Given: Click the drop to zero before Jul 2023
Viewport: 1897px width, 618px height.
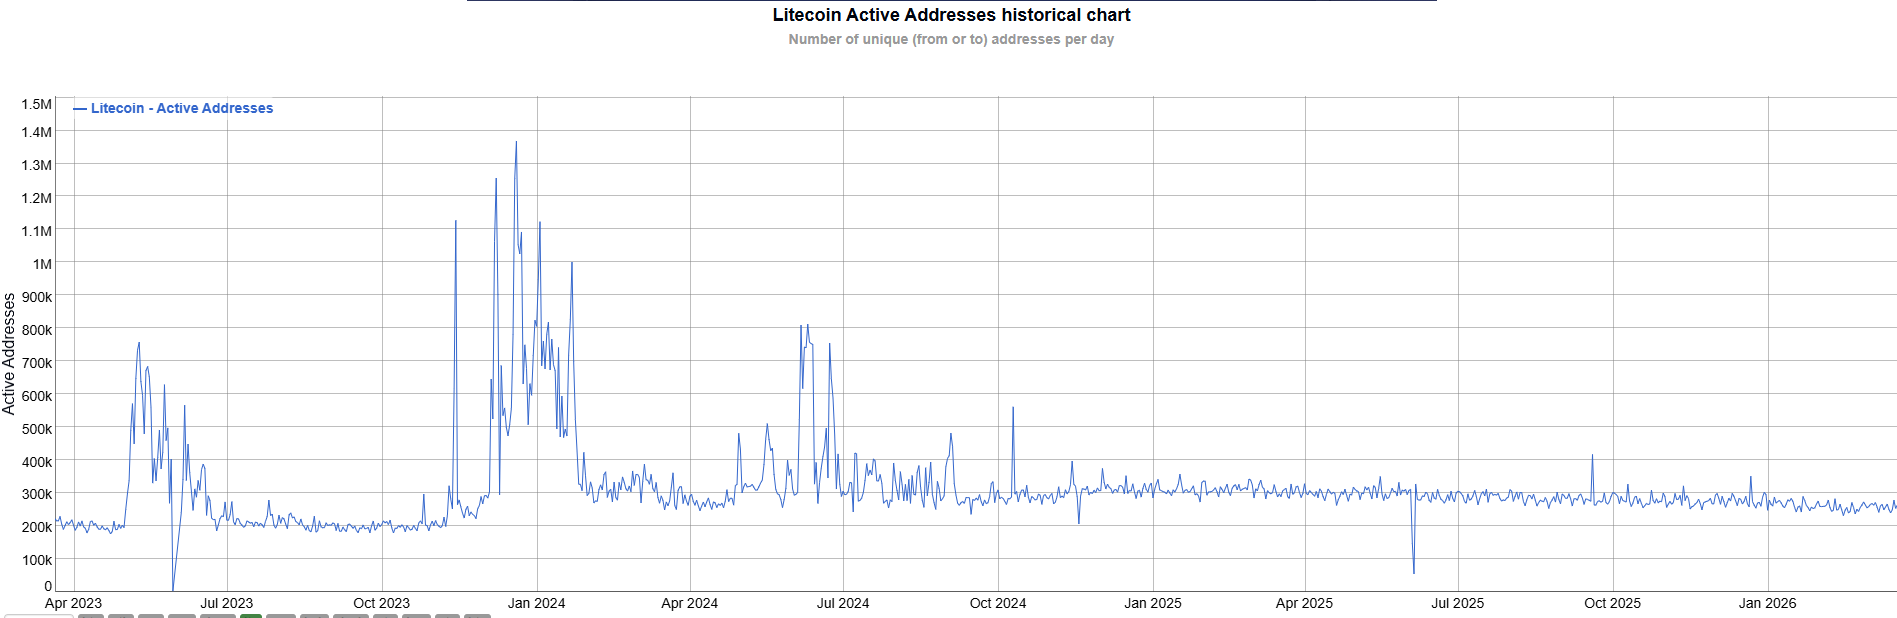Looking at the screenshot, I should (173, 588).
